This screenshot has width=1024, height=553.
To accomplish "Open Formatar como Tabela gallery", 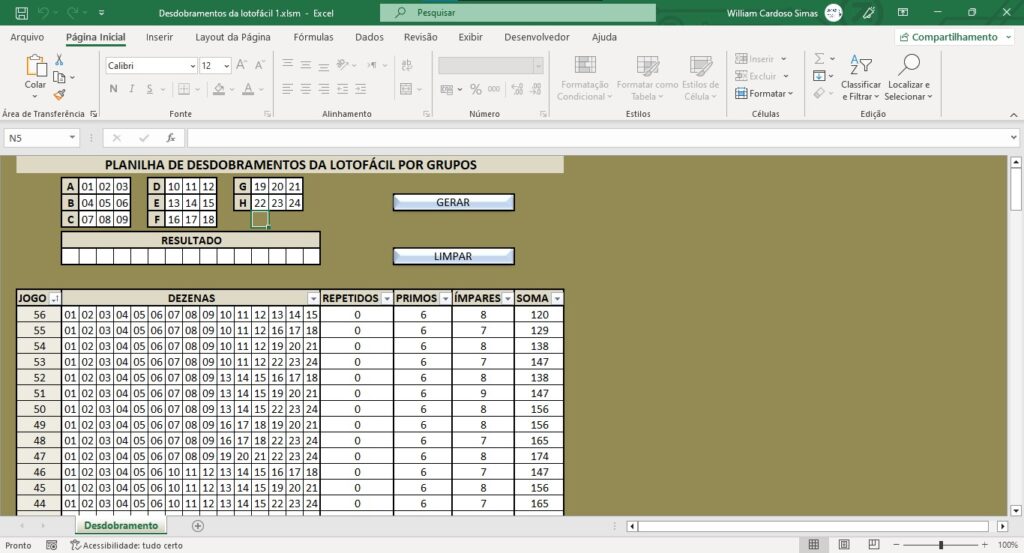I will point(647,78).
